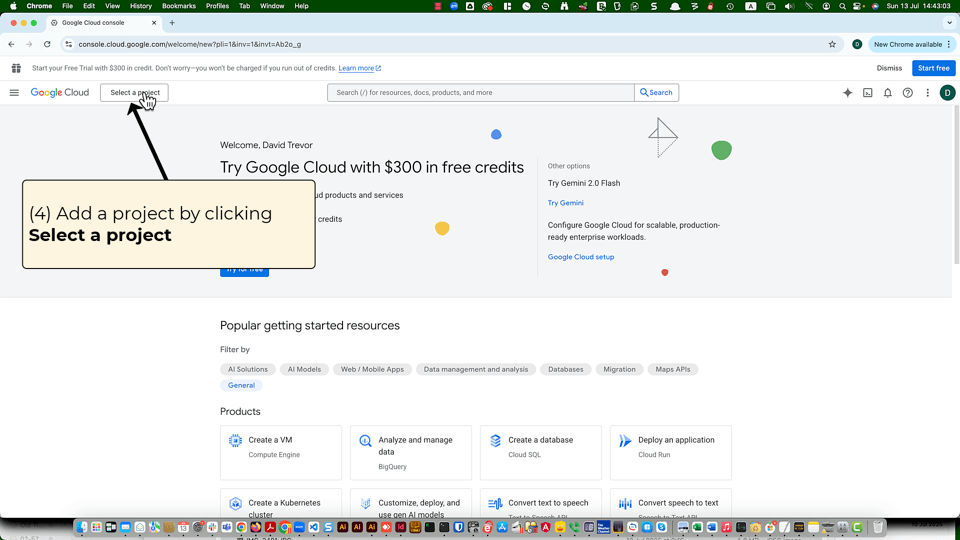Expand the Chrome tab search chevron

click(x=949, y=23)
